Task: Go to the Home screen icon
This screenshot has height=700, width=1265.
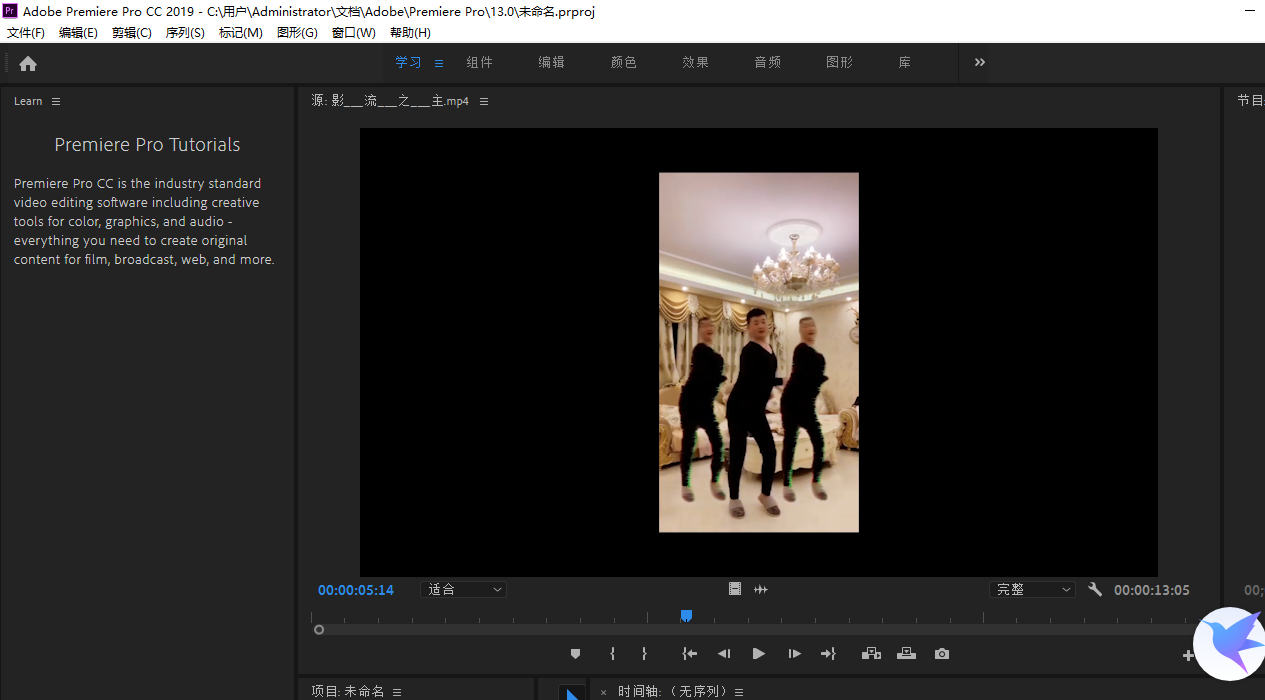Action: tap(28, 63)
